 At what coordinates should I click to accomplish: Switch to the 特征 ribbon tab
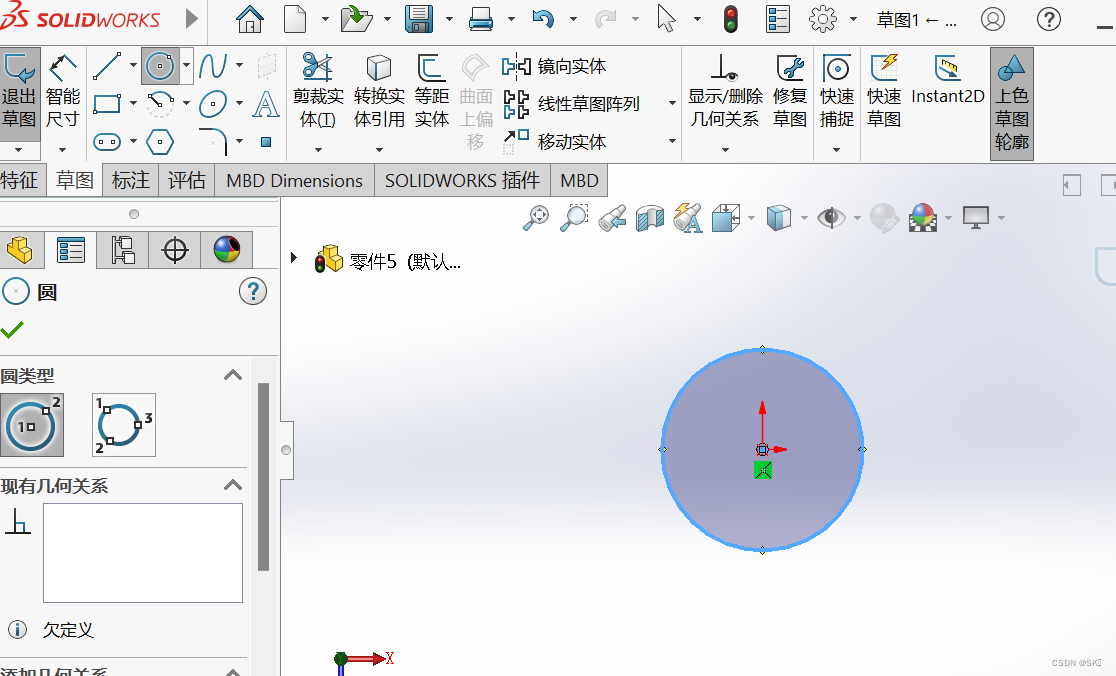[x=22, y=180]
